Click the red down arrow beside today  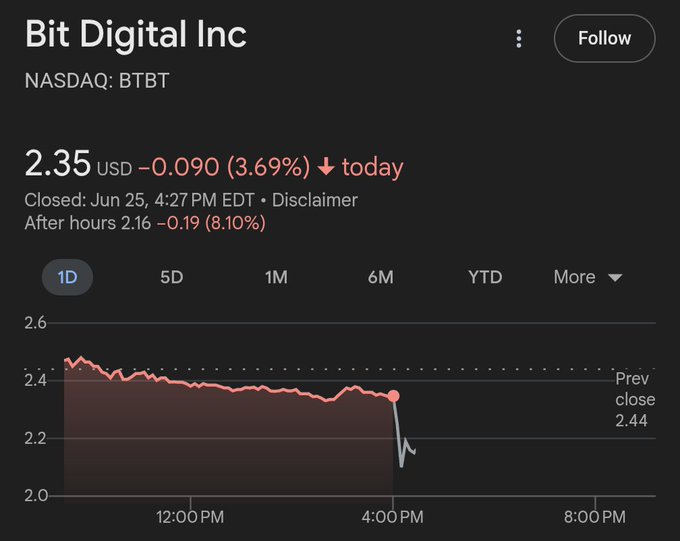(326, 166)
